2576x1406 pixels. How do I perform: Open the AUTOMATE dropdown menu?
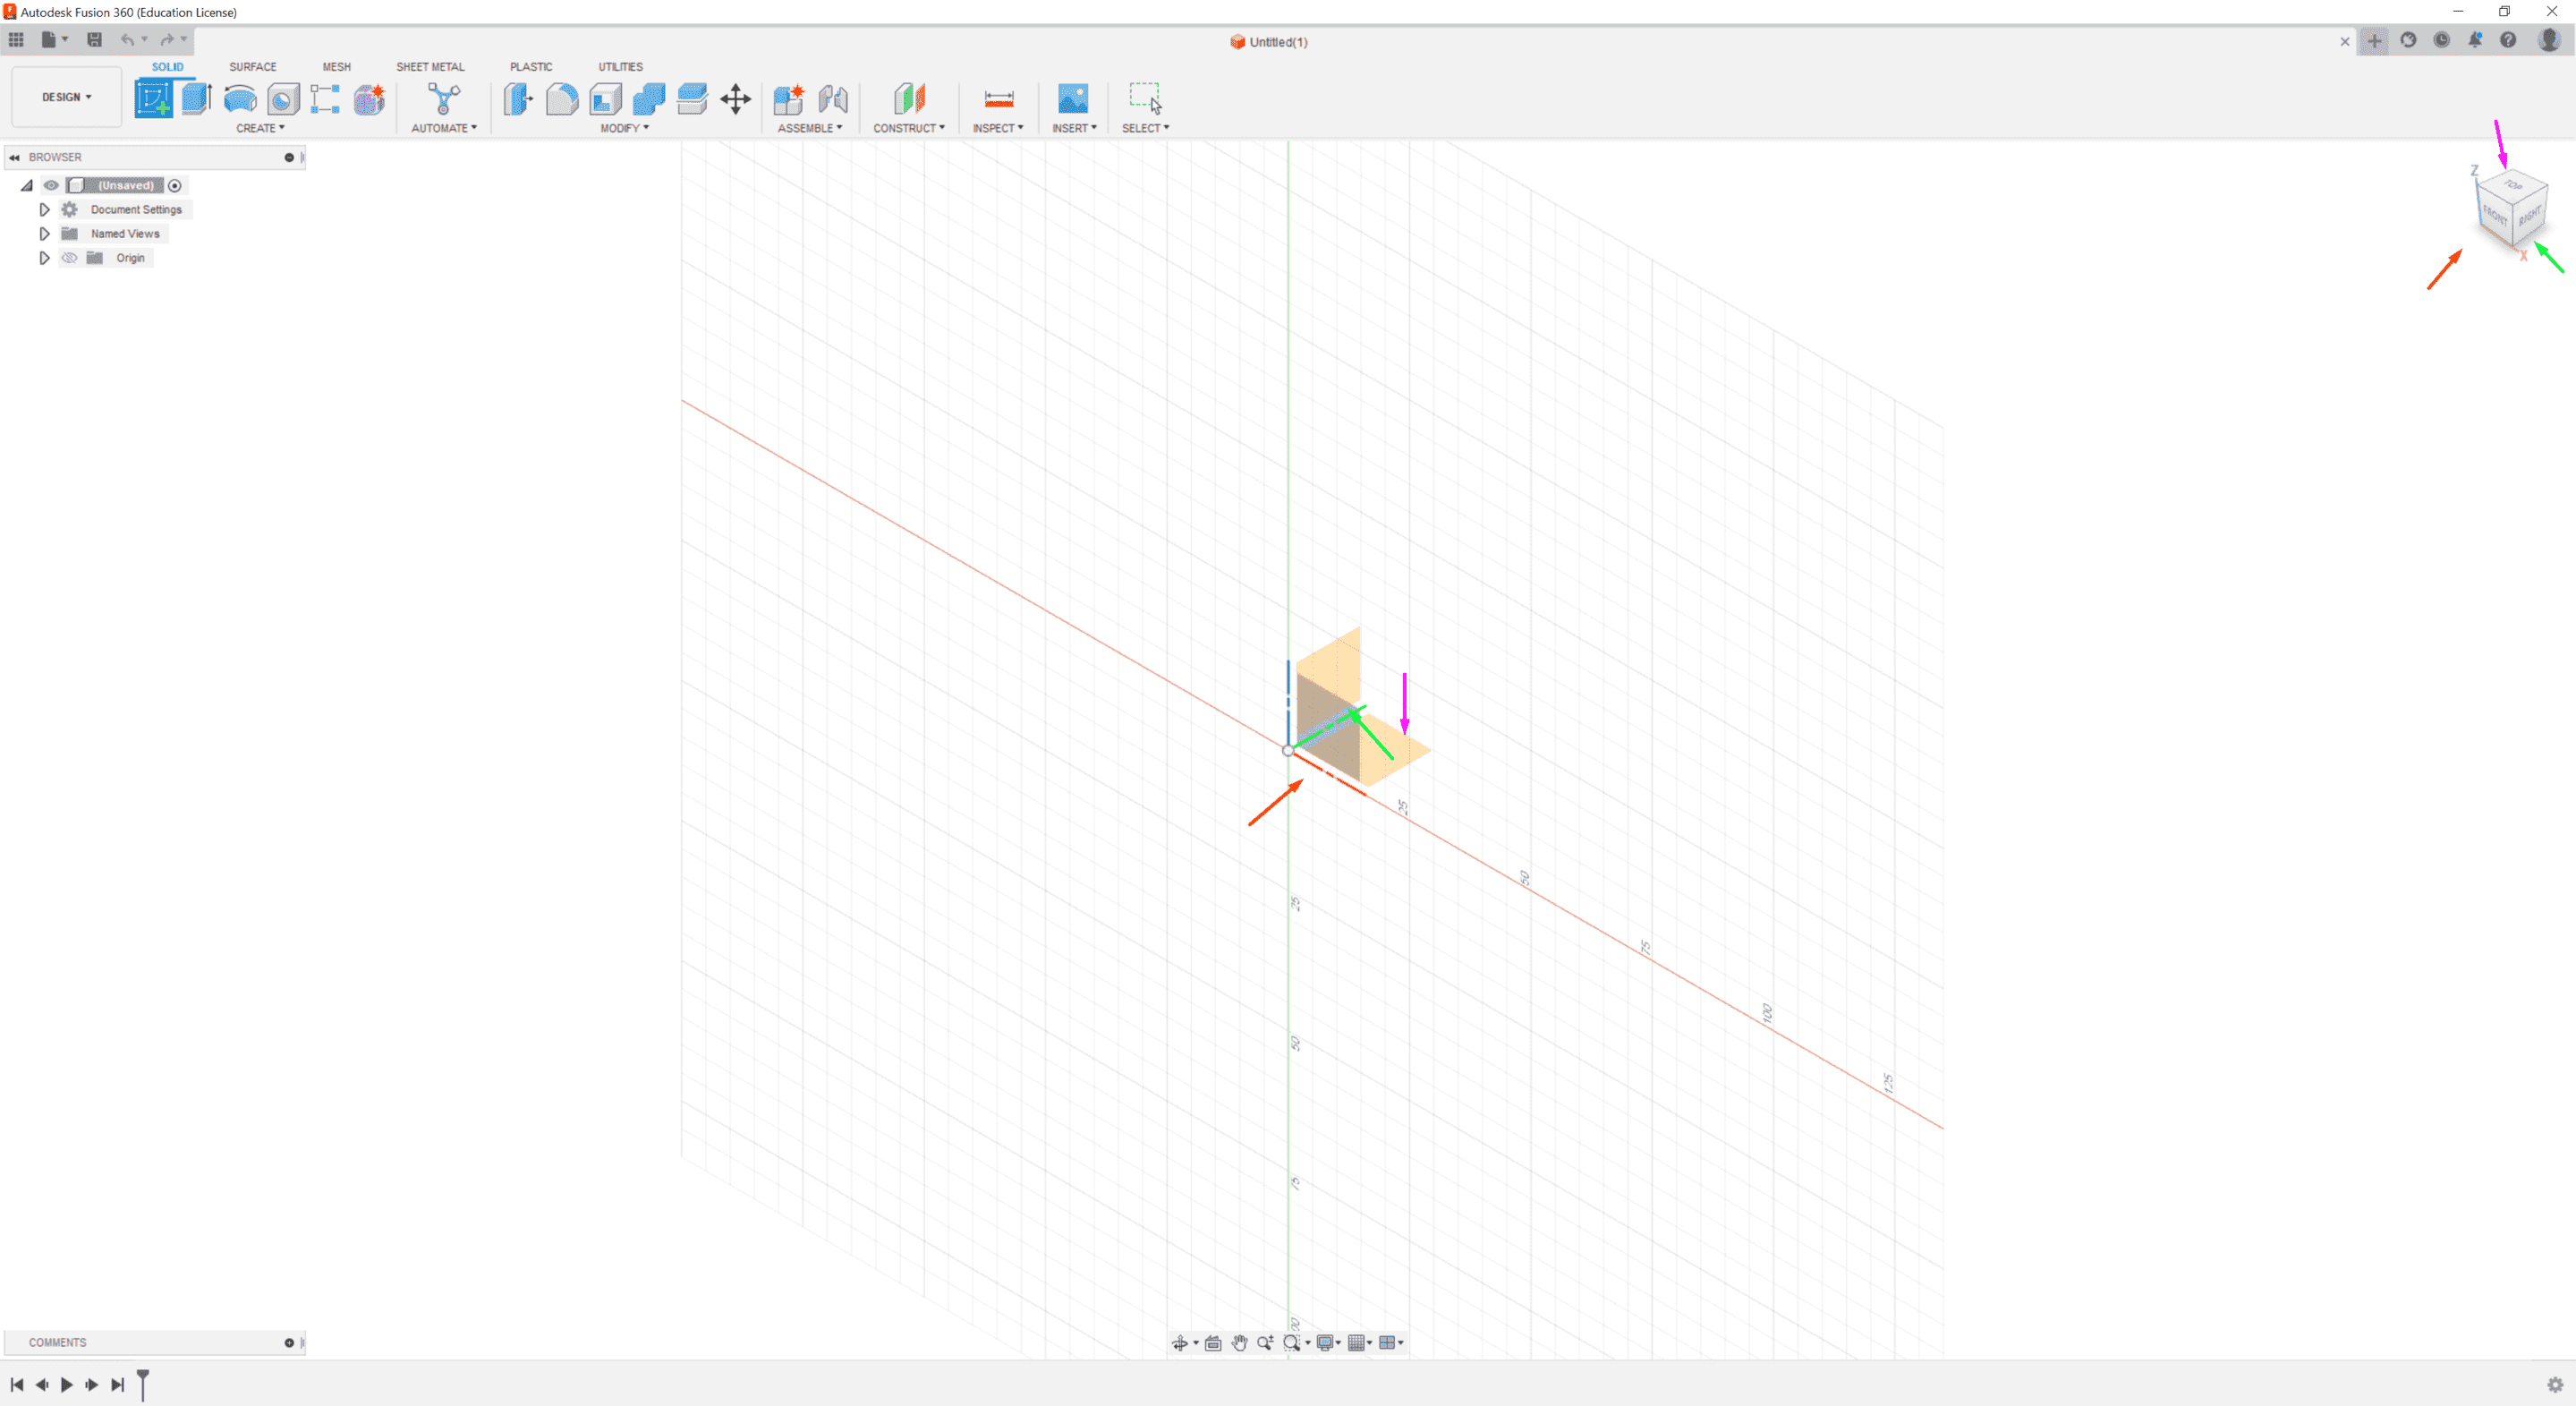pyautogui.click(x=444, y=128)
